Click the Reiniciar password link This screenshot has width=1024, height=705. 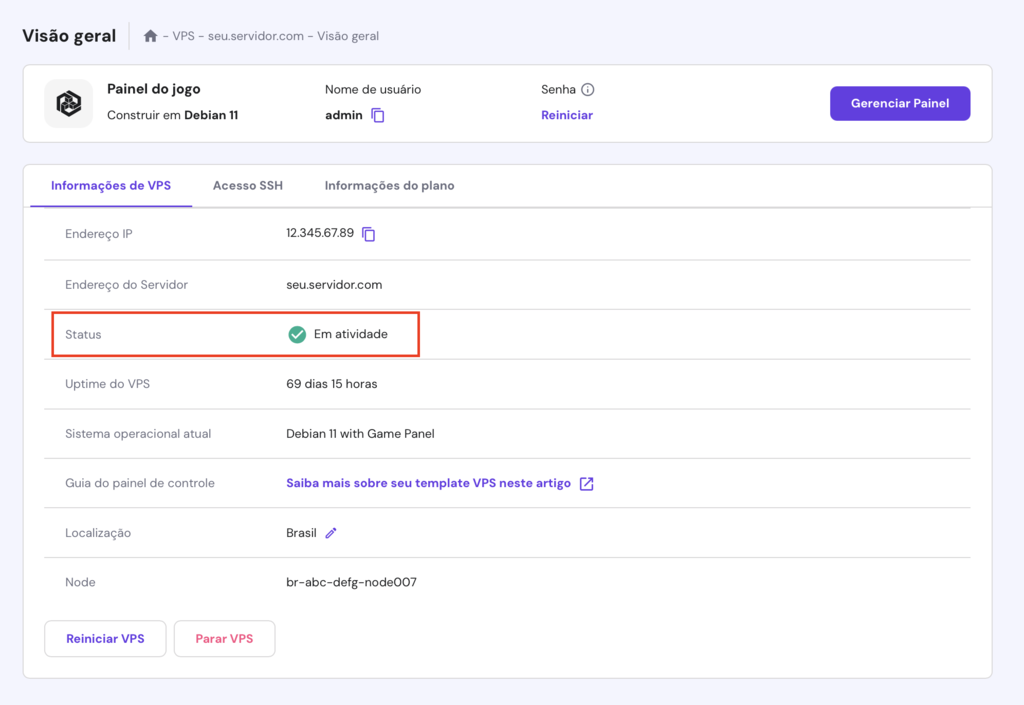coord(566,116)
